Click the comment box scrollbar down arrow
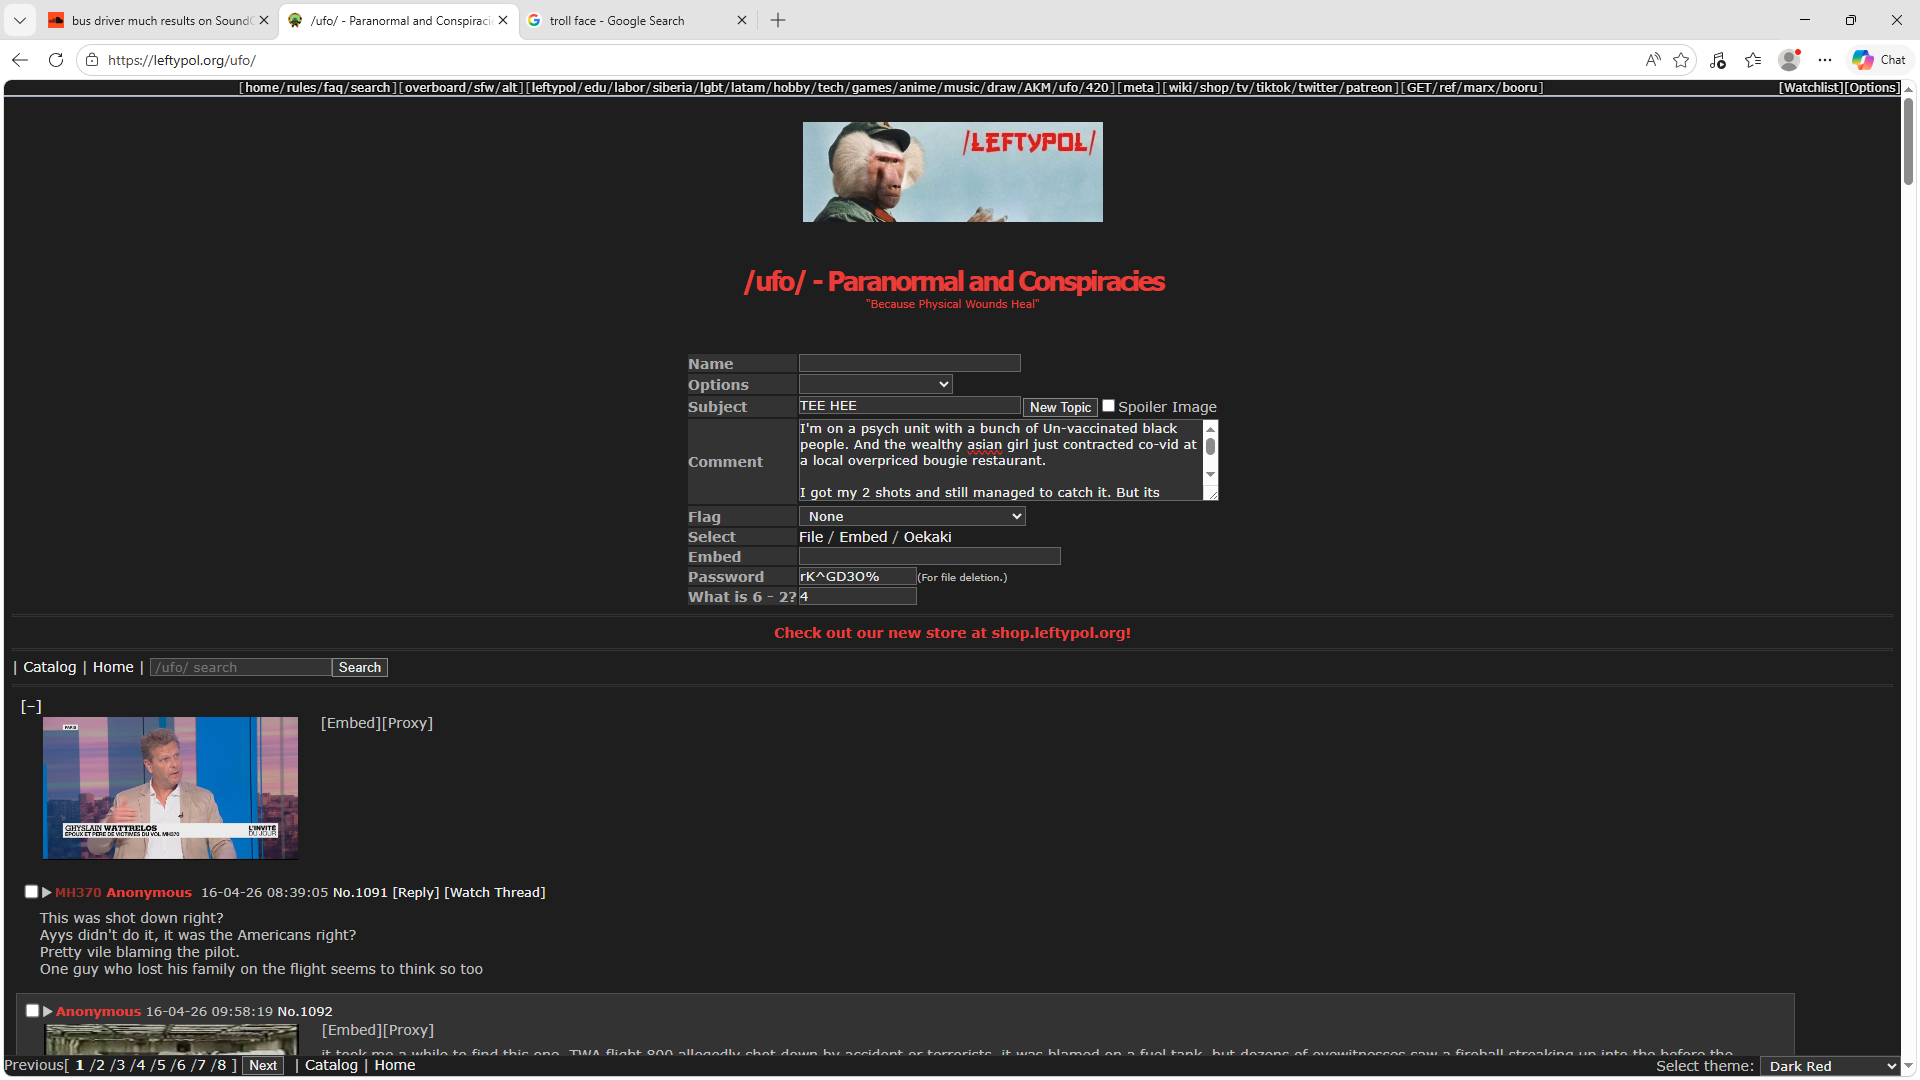The image size is (1920, 1080). (x=1210, y=474)
